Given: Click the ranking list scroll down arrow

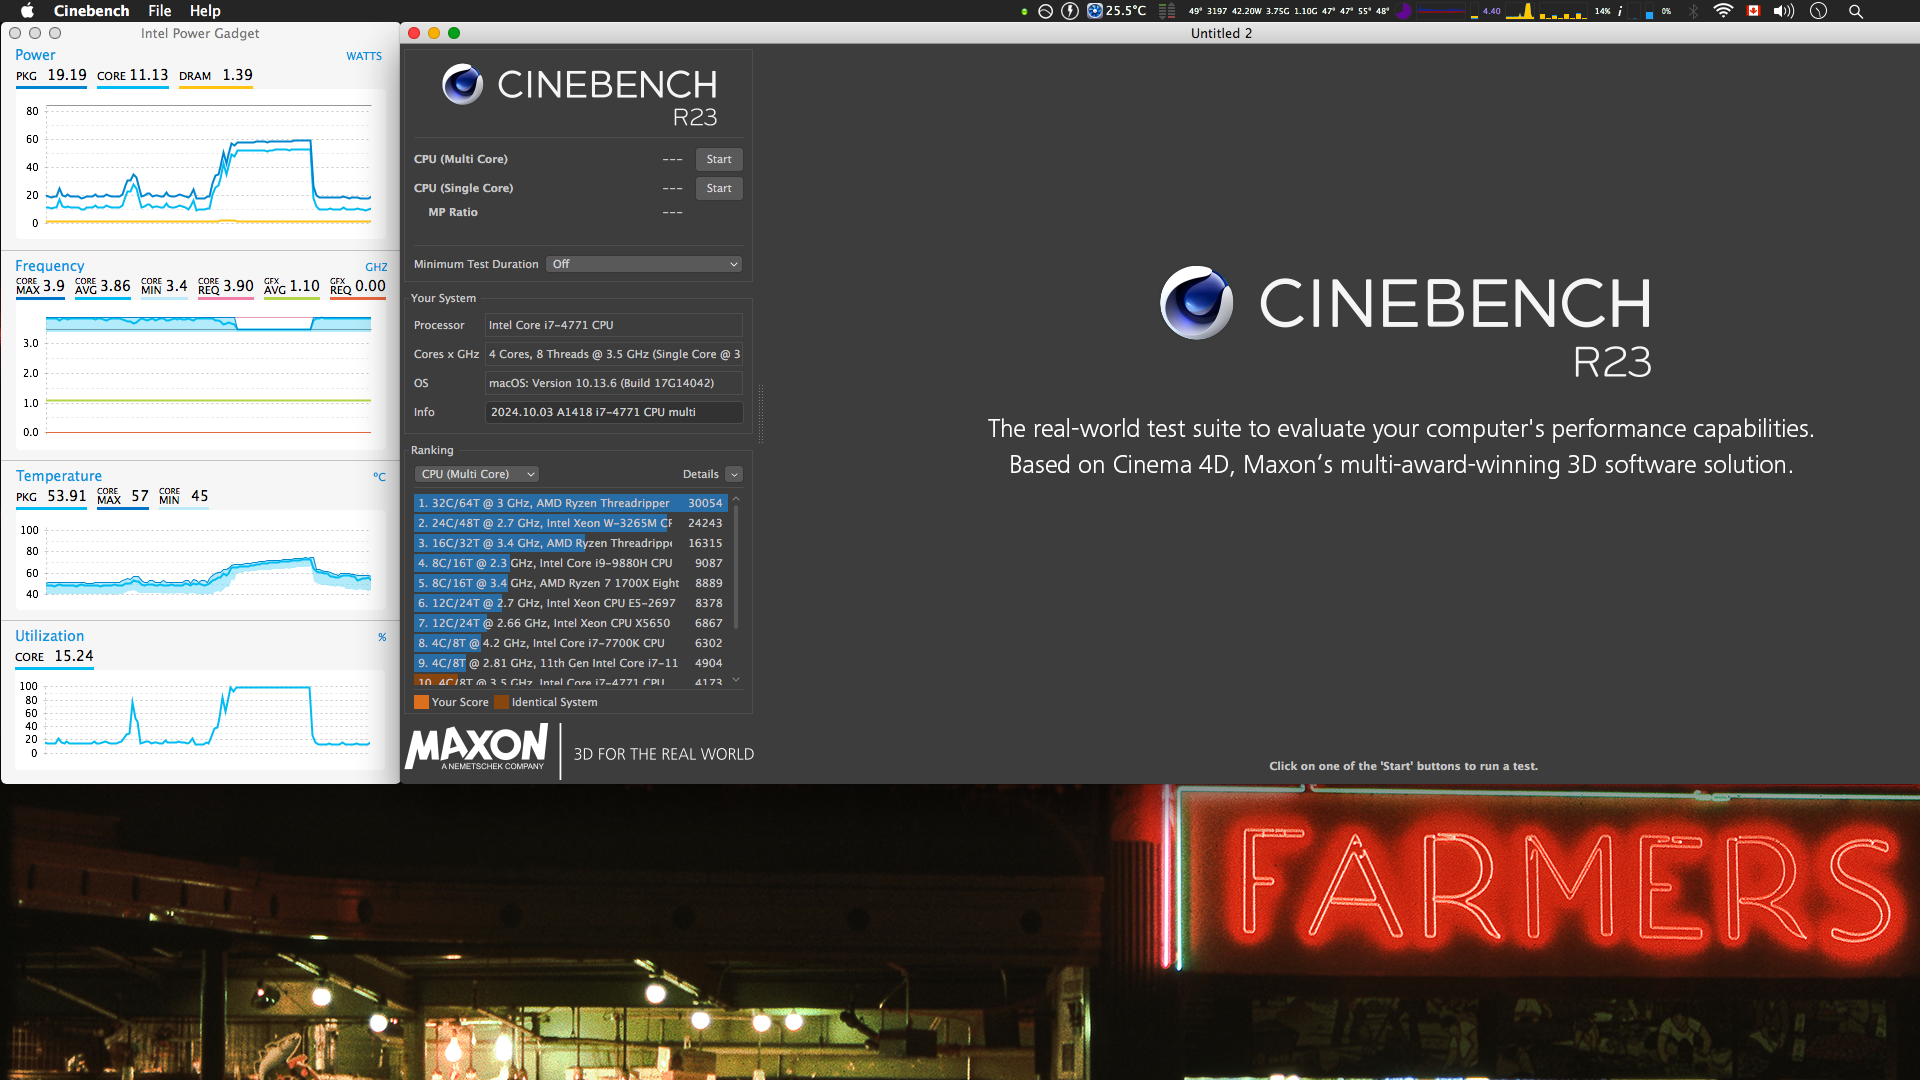Looking at the screenshot, I should coord(736,680).
